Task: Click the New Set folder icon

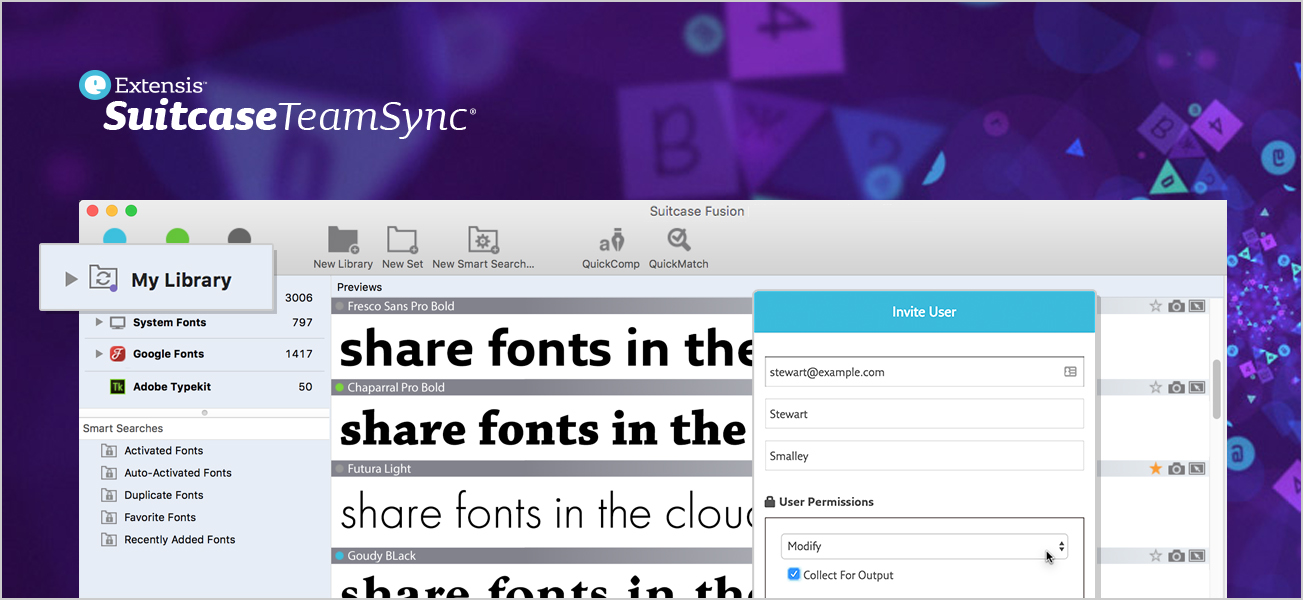Action: (402, 241)
